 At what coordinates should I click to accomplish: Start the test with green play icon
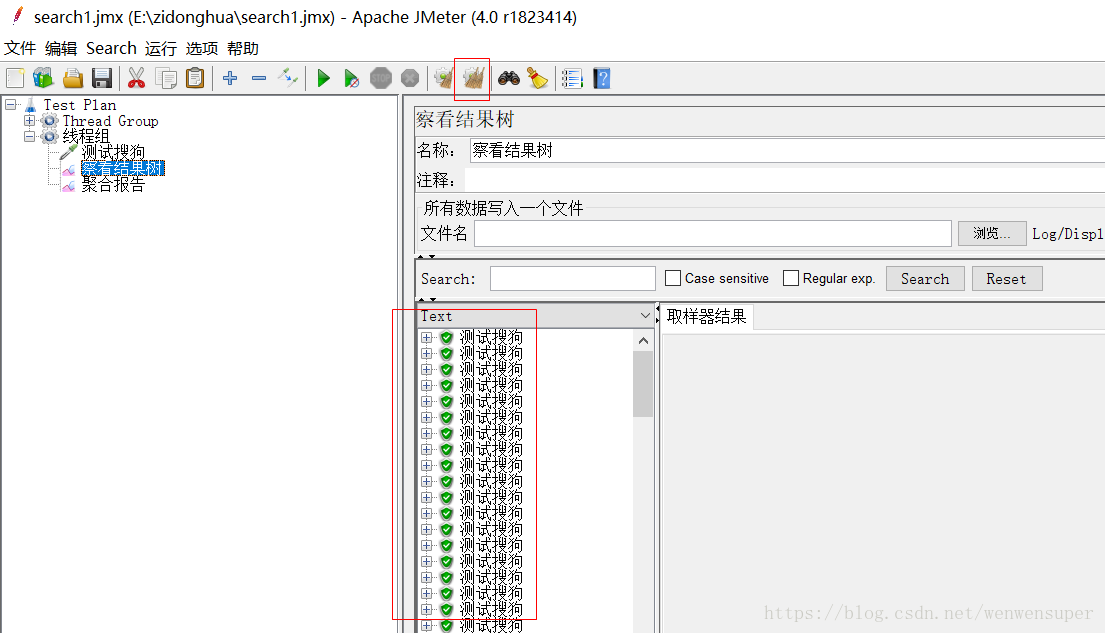(x=323, y=78)
